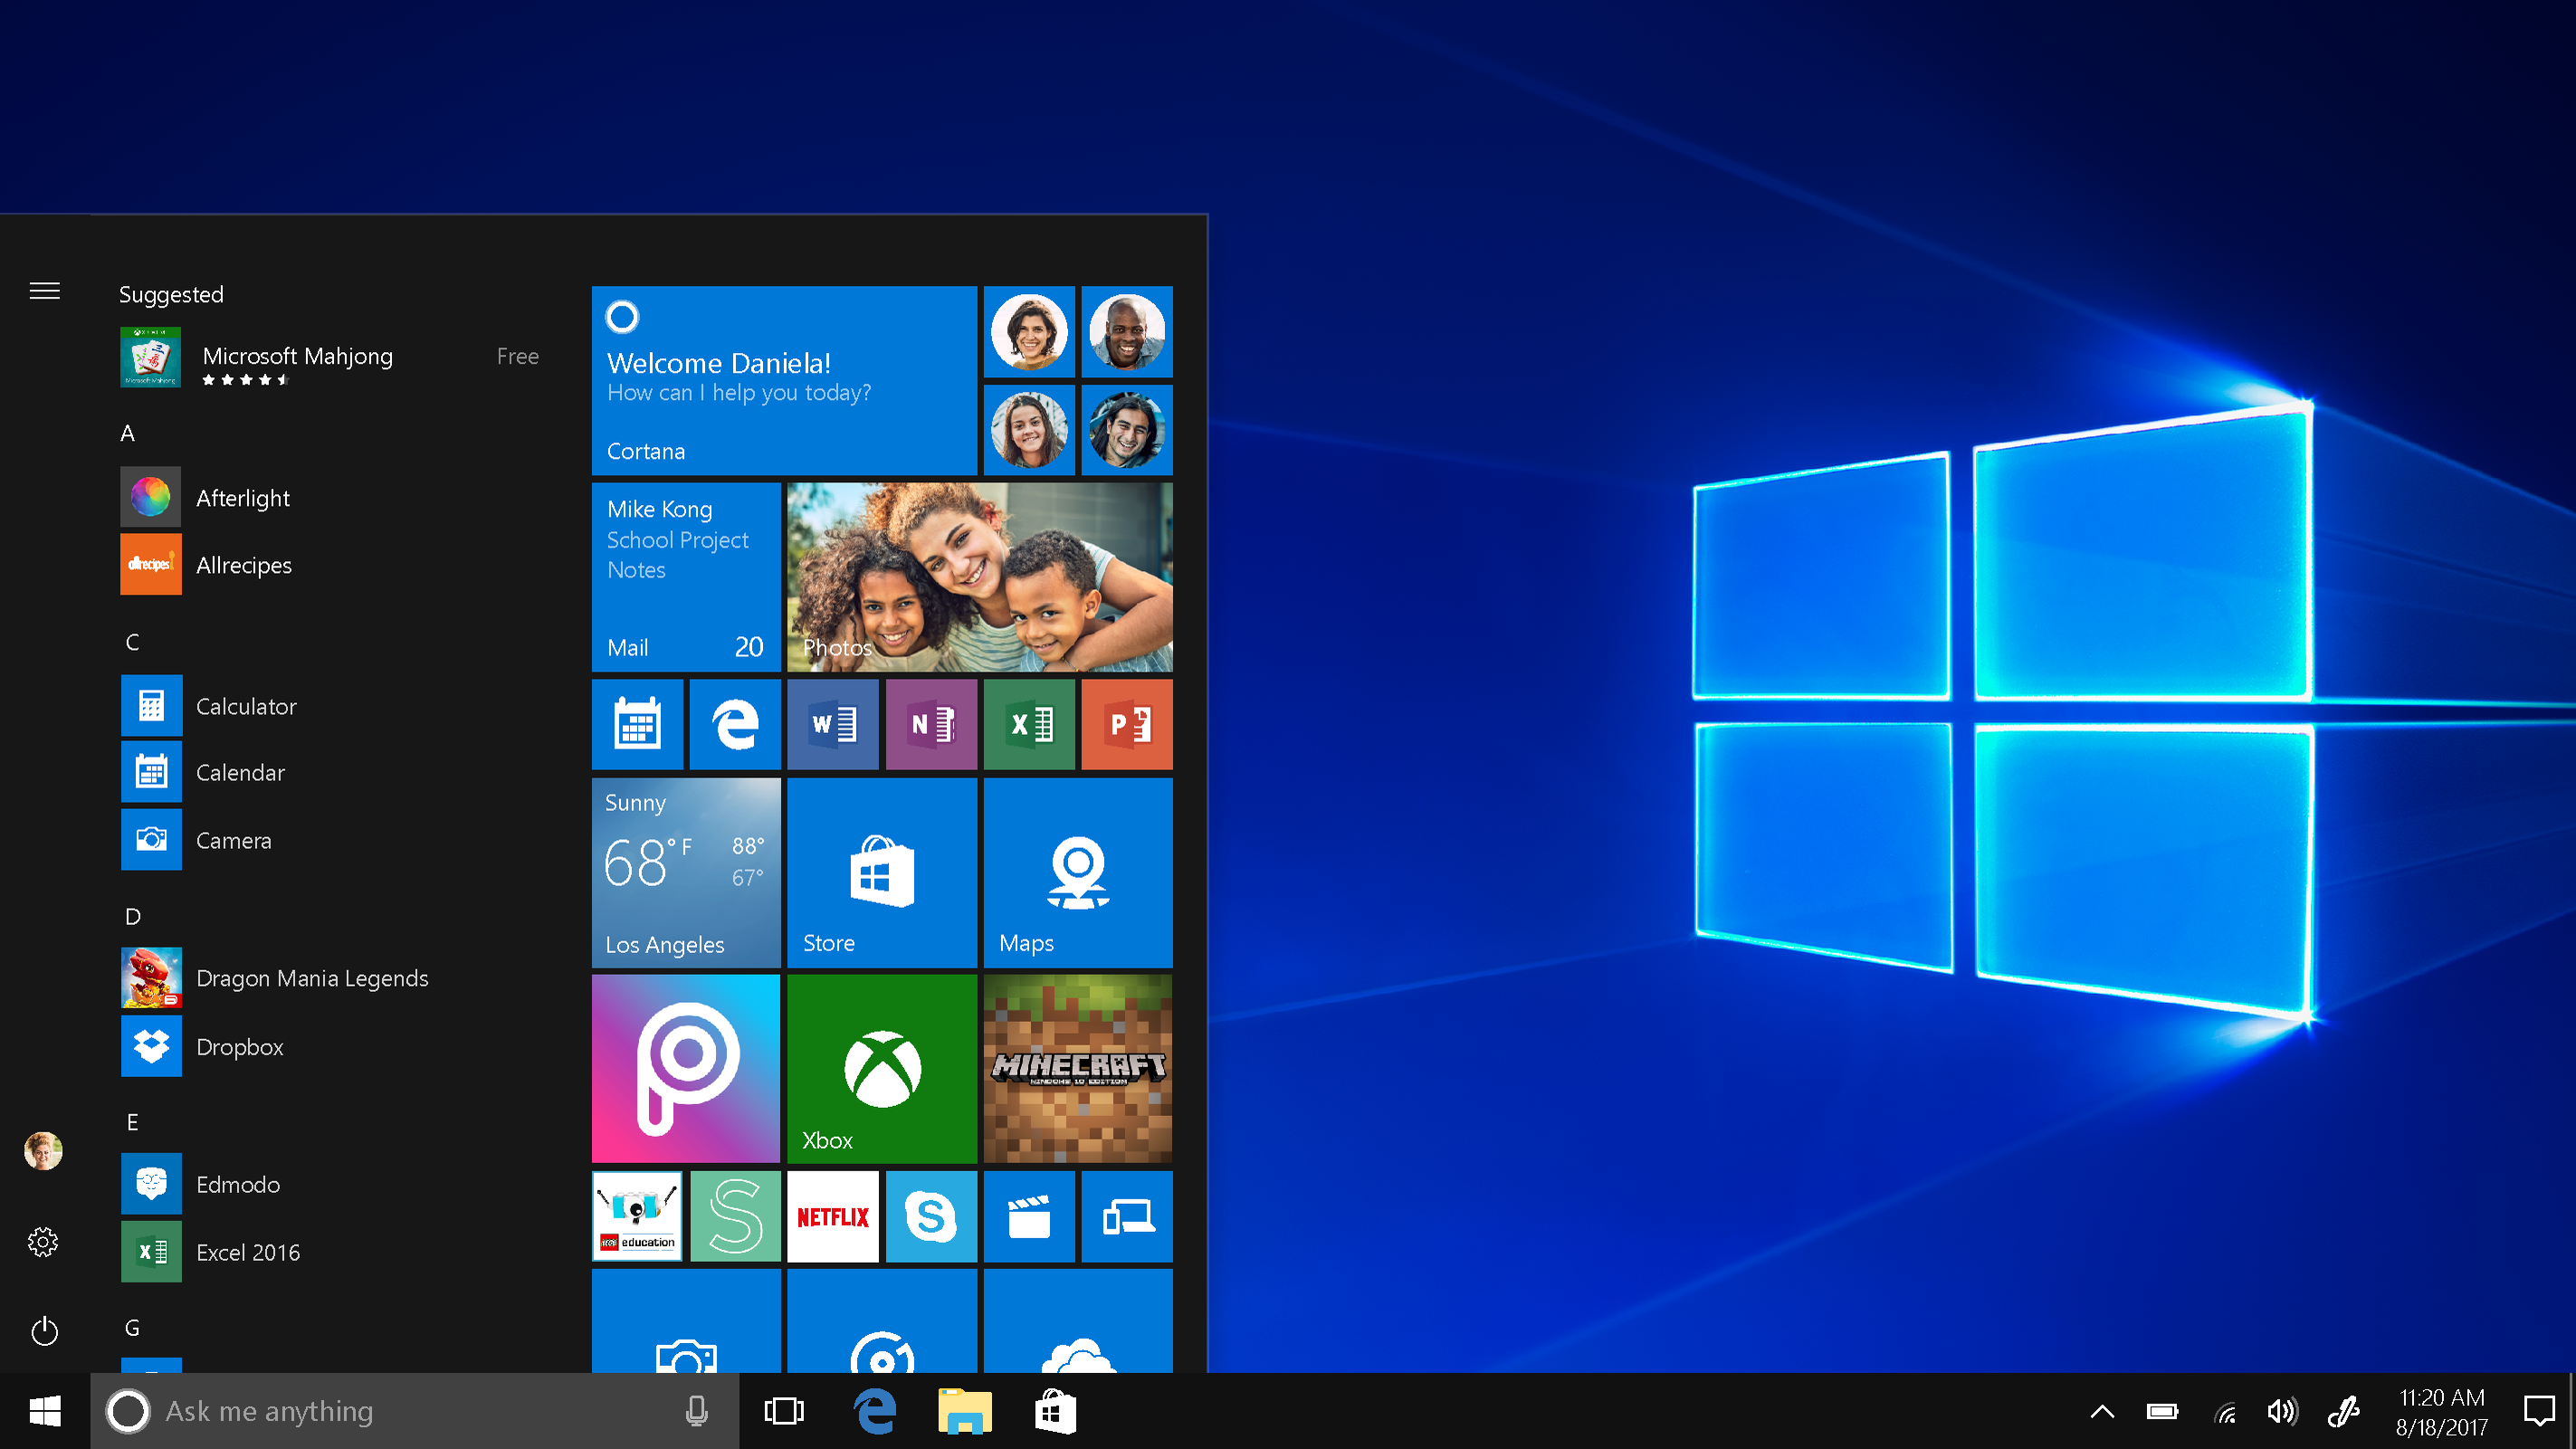The image size is (2576, 1449).
Task: Open Microsoft Edge browser tile
Action: 730,724
